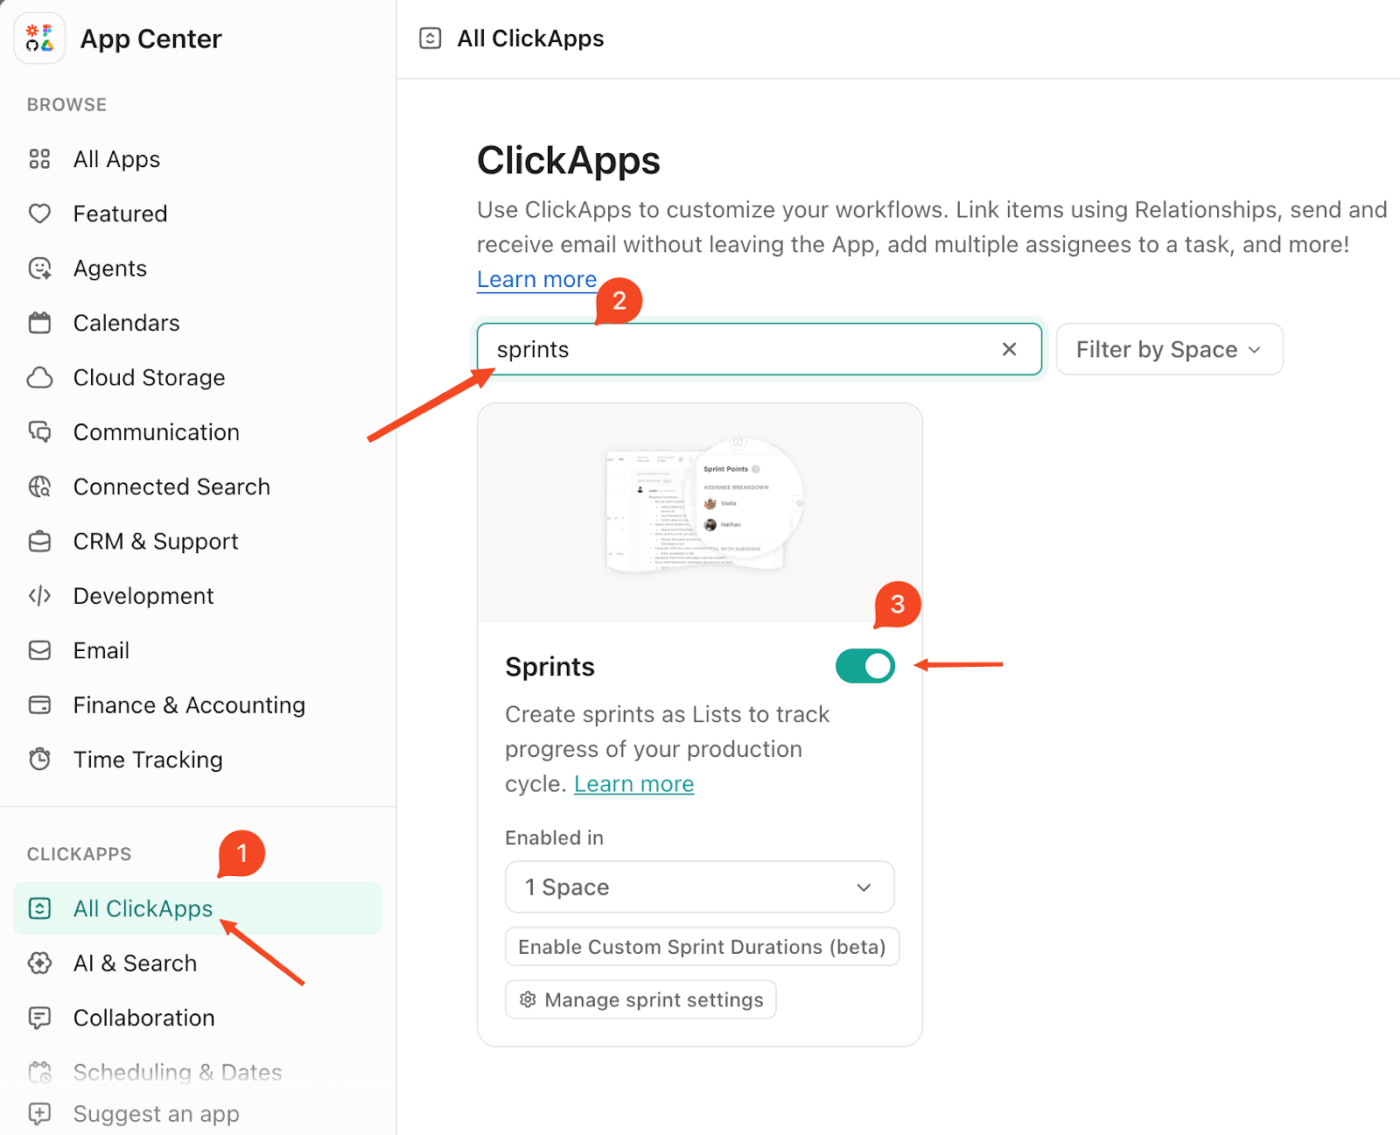1400x1135 pixels.
Task: Switch to the Featured section
Action: (120, 213)
